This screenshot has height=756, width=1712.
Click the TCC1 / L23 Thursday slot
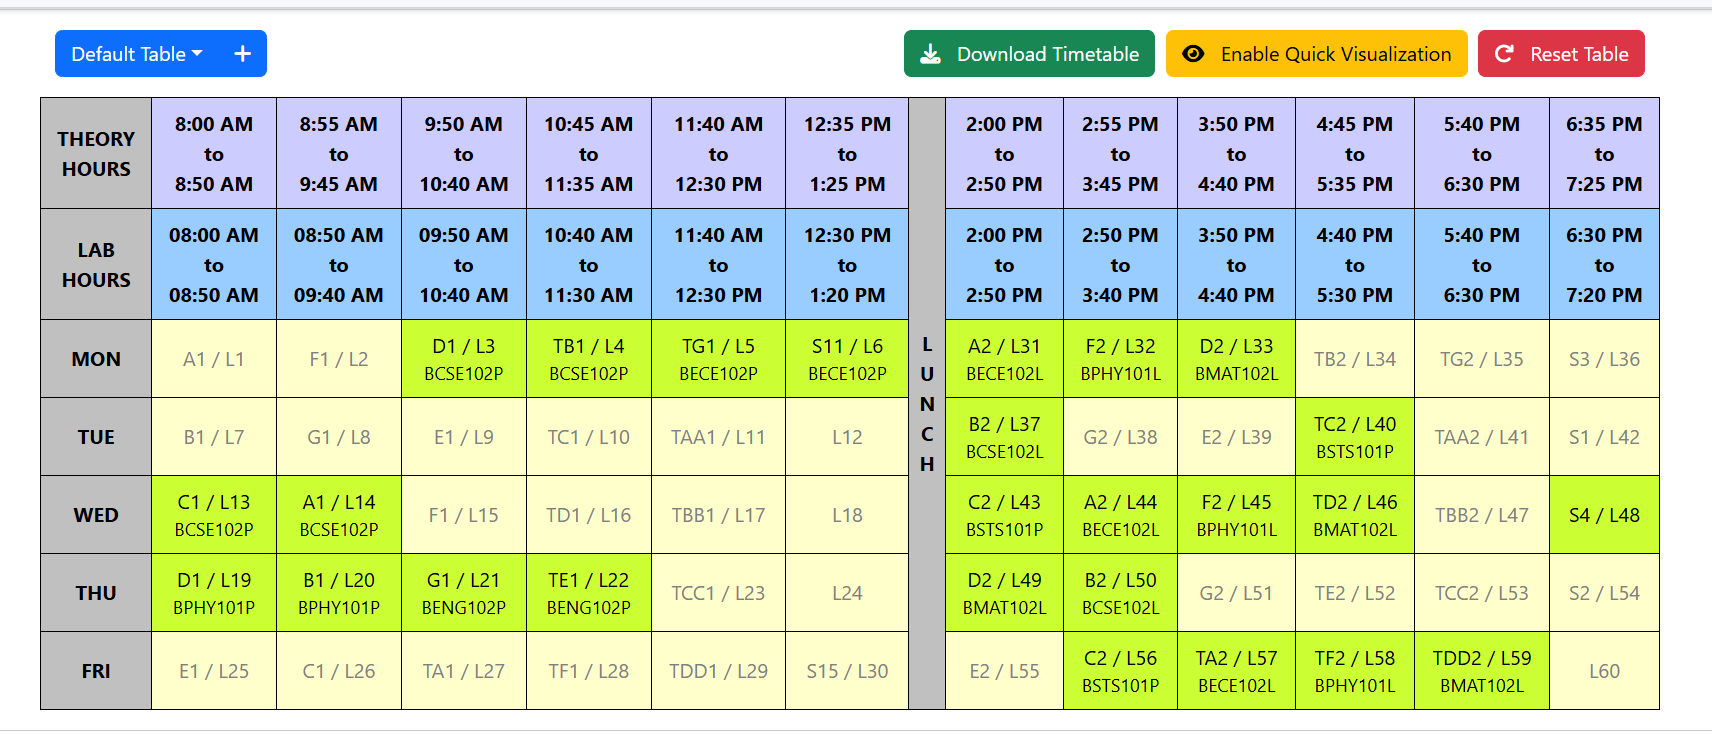[x=718, y=593]
